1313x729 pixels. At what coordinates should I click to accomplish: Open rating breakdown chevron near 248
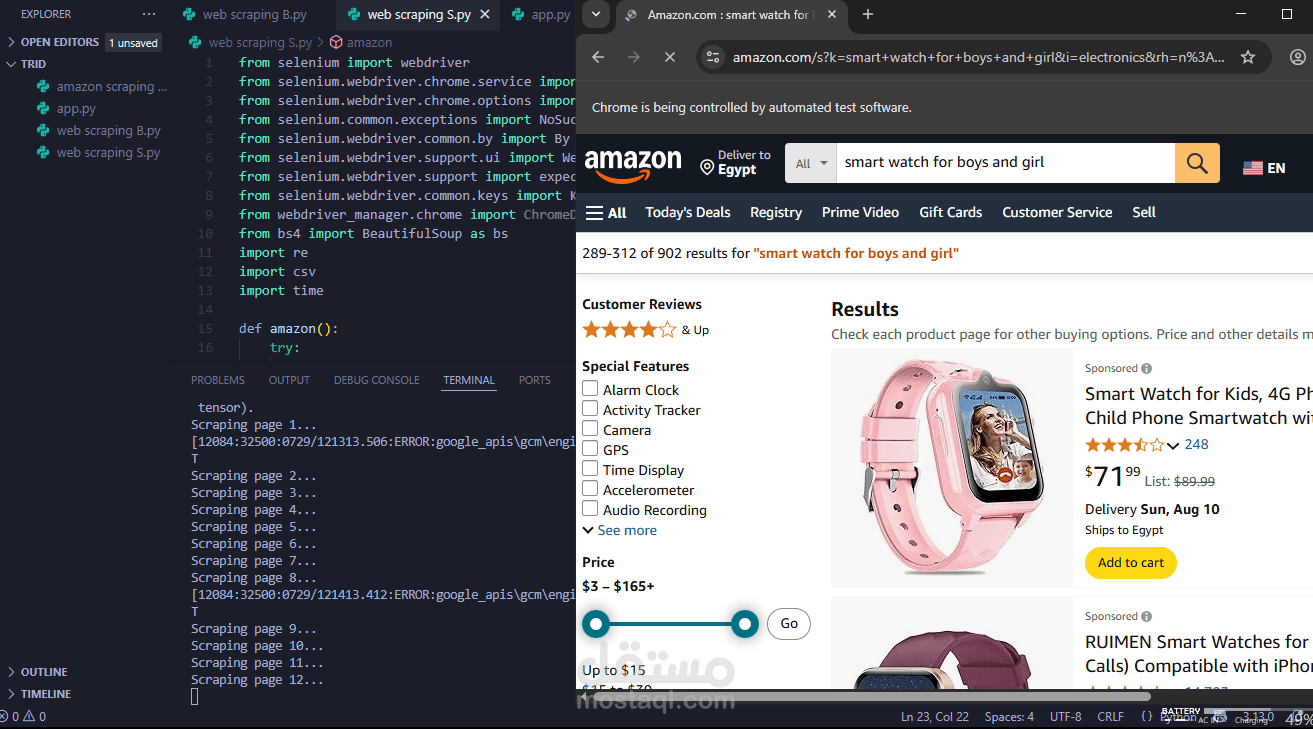(1173, 445)
